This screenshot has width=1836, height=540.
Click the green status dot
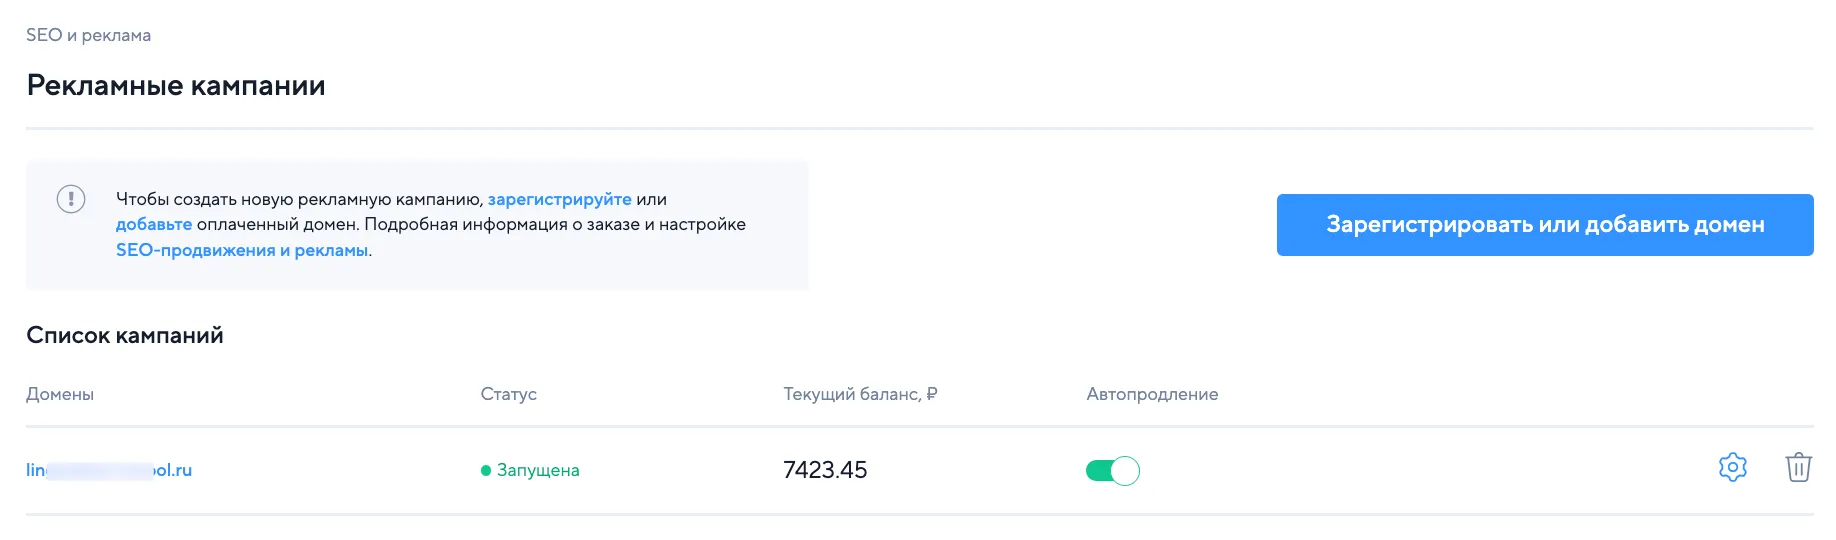tap(486, 470)
